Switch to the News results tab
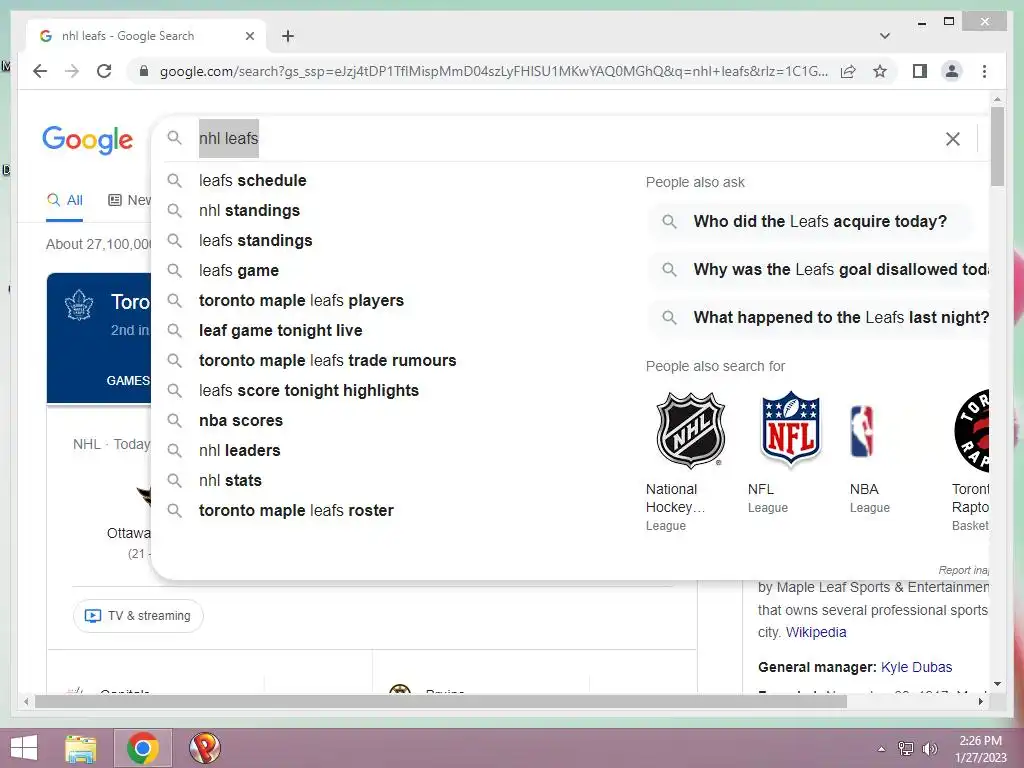Image resolution: width=1024 pixels, height=768 pixels. click(129, 200)
